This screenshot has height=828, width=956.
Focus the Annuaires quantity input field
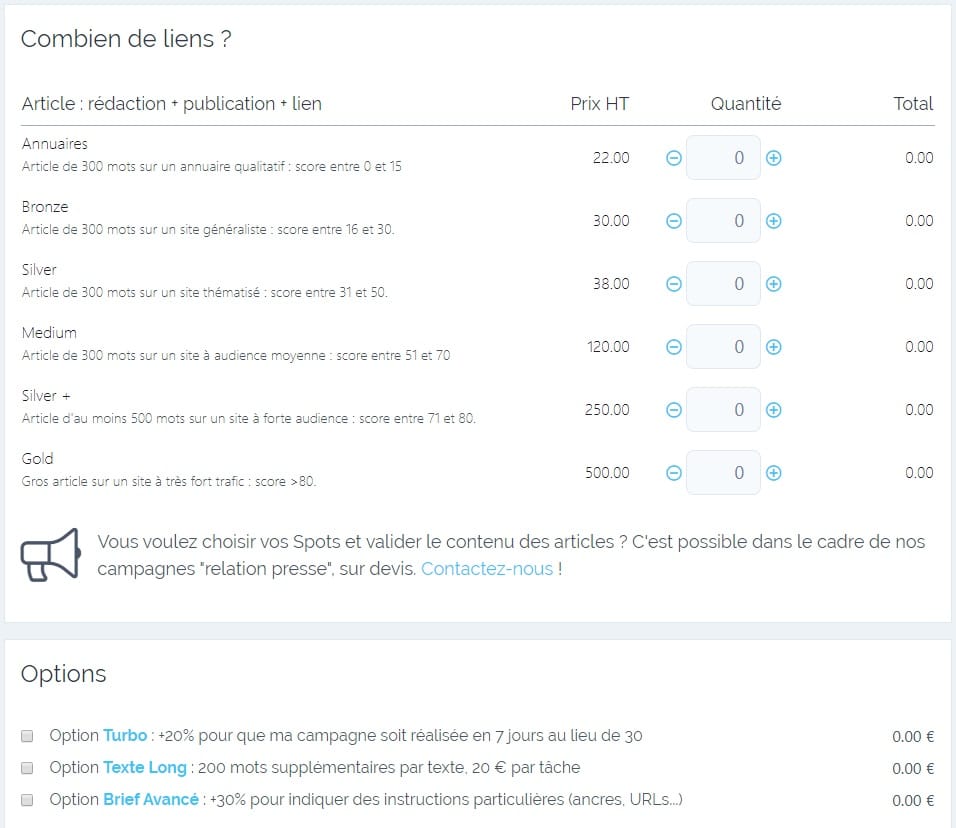(x=723, y=158)
